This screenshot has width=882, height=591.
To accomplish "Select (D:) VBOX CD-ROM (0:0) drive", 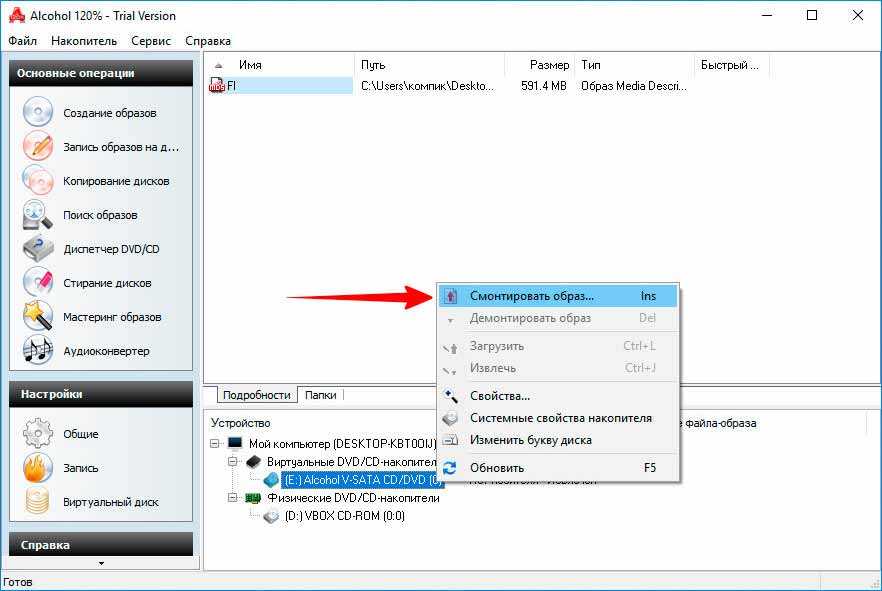I will coord(344,516).
